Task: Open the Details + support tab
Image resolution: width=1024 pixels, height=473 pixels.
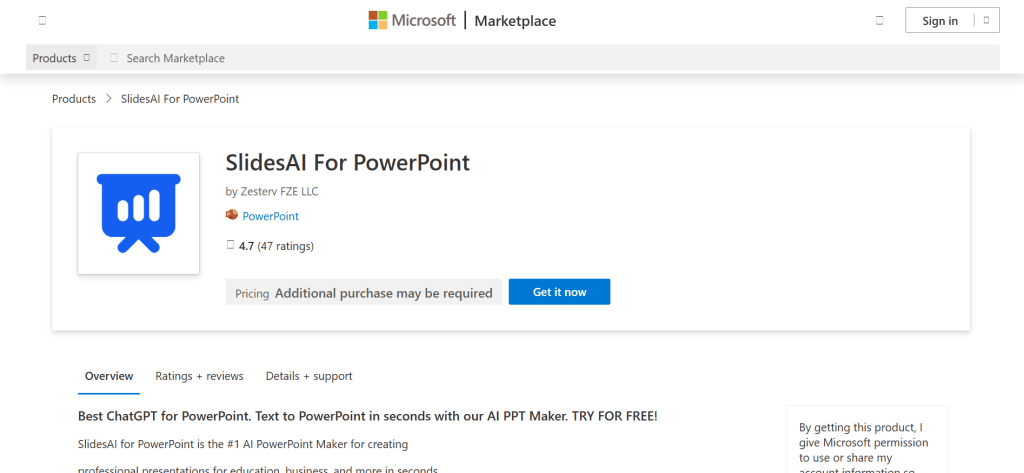Action: pyautogui.click(x=309, y=376)
